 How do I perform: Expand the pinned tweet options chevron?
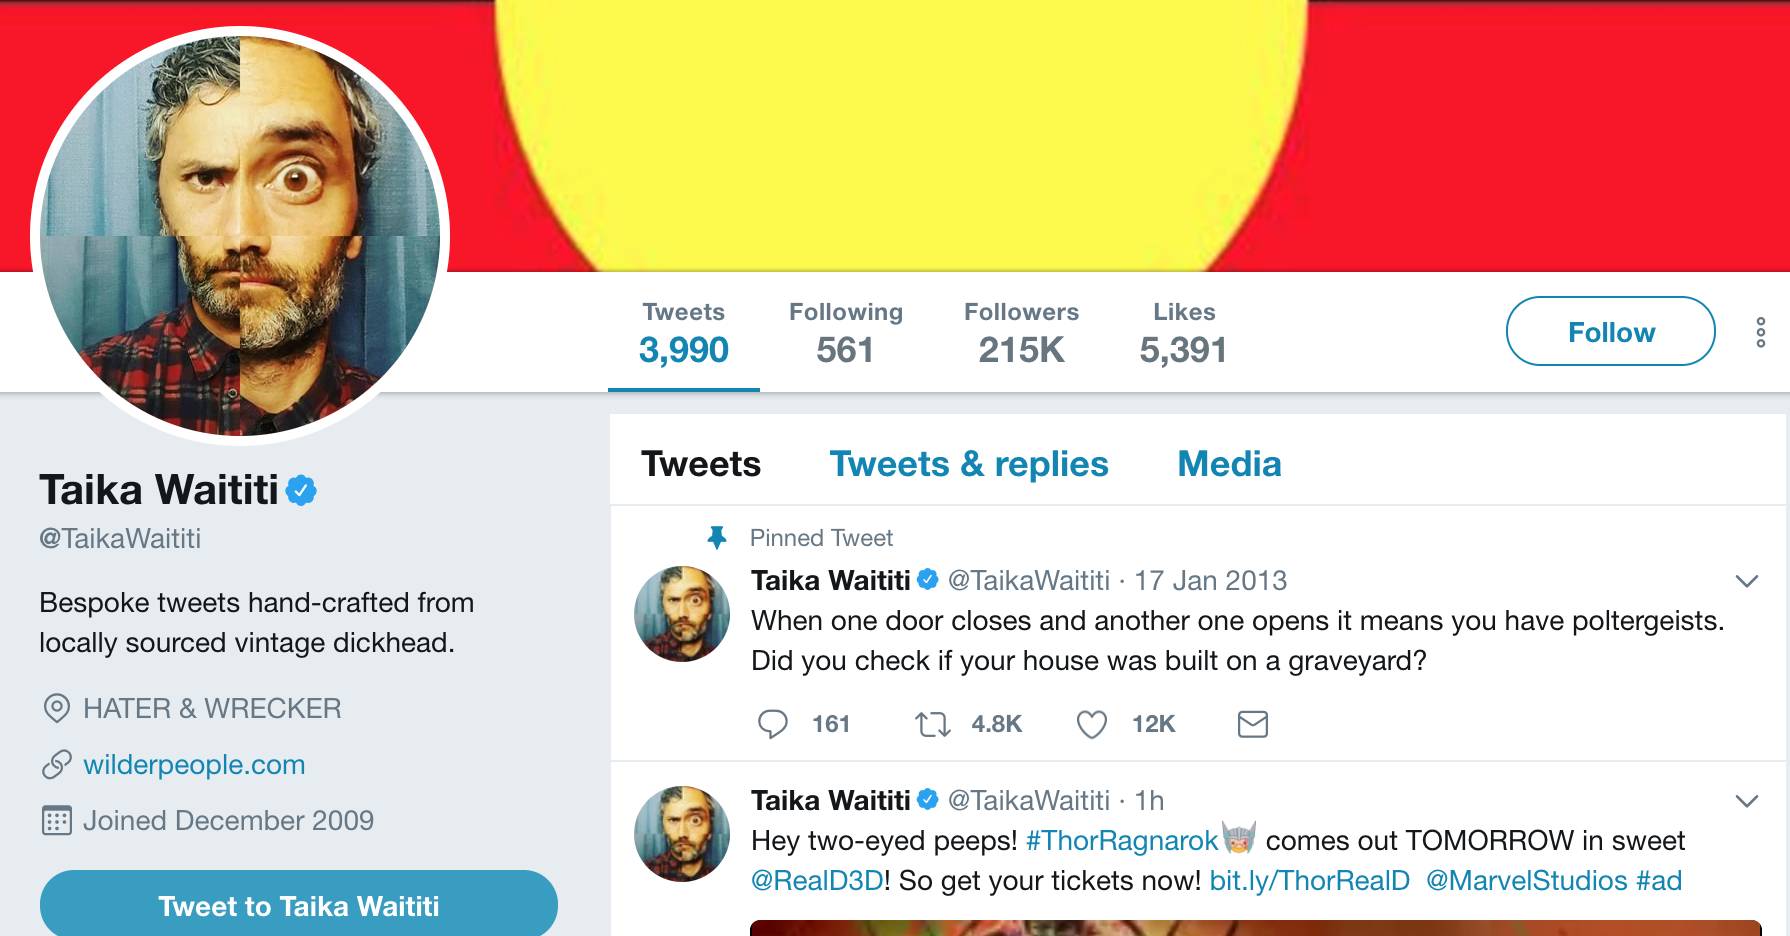(1746, 581)
